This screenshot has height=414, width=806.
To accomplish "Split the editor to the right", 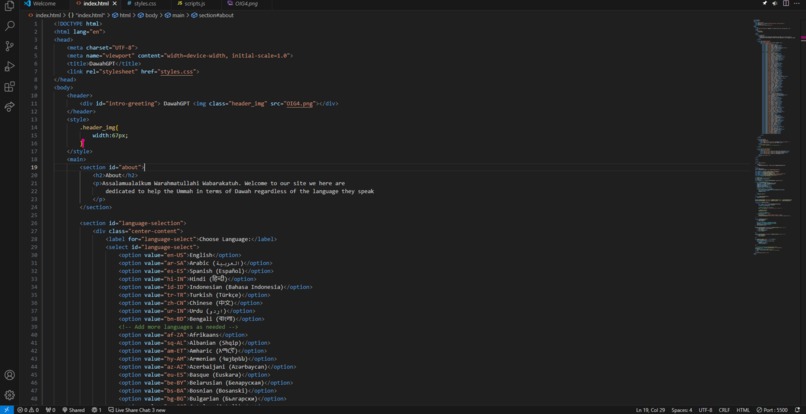I will (x=785, y=4).
